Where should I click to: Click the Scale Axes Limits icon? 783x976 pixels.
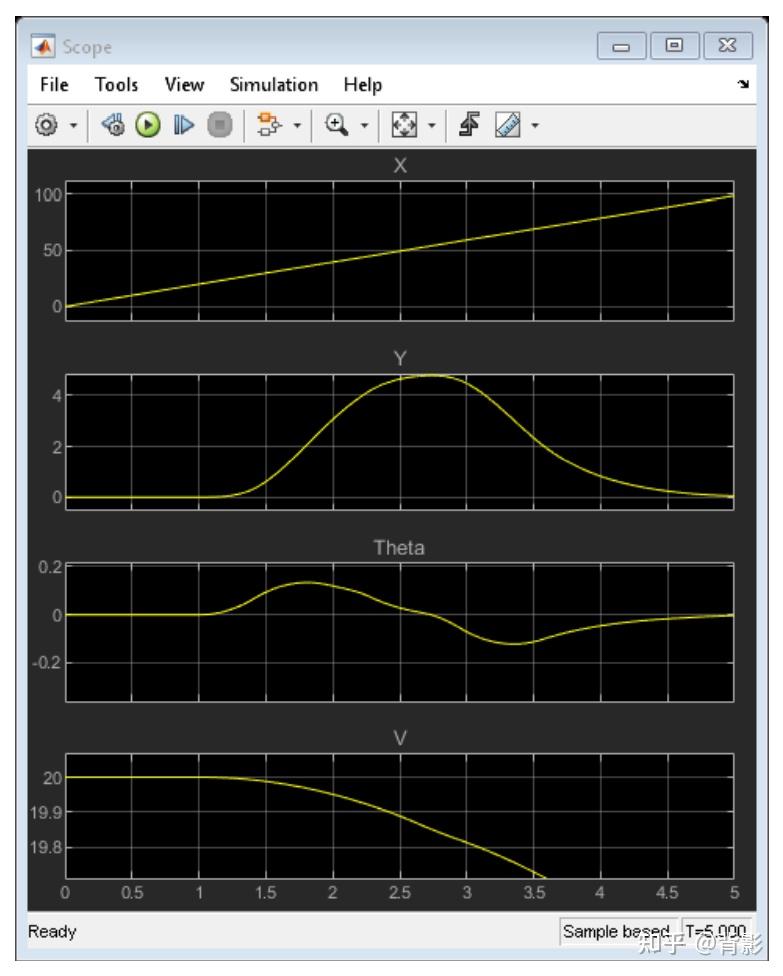(404, 124)
